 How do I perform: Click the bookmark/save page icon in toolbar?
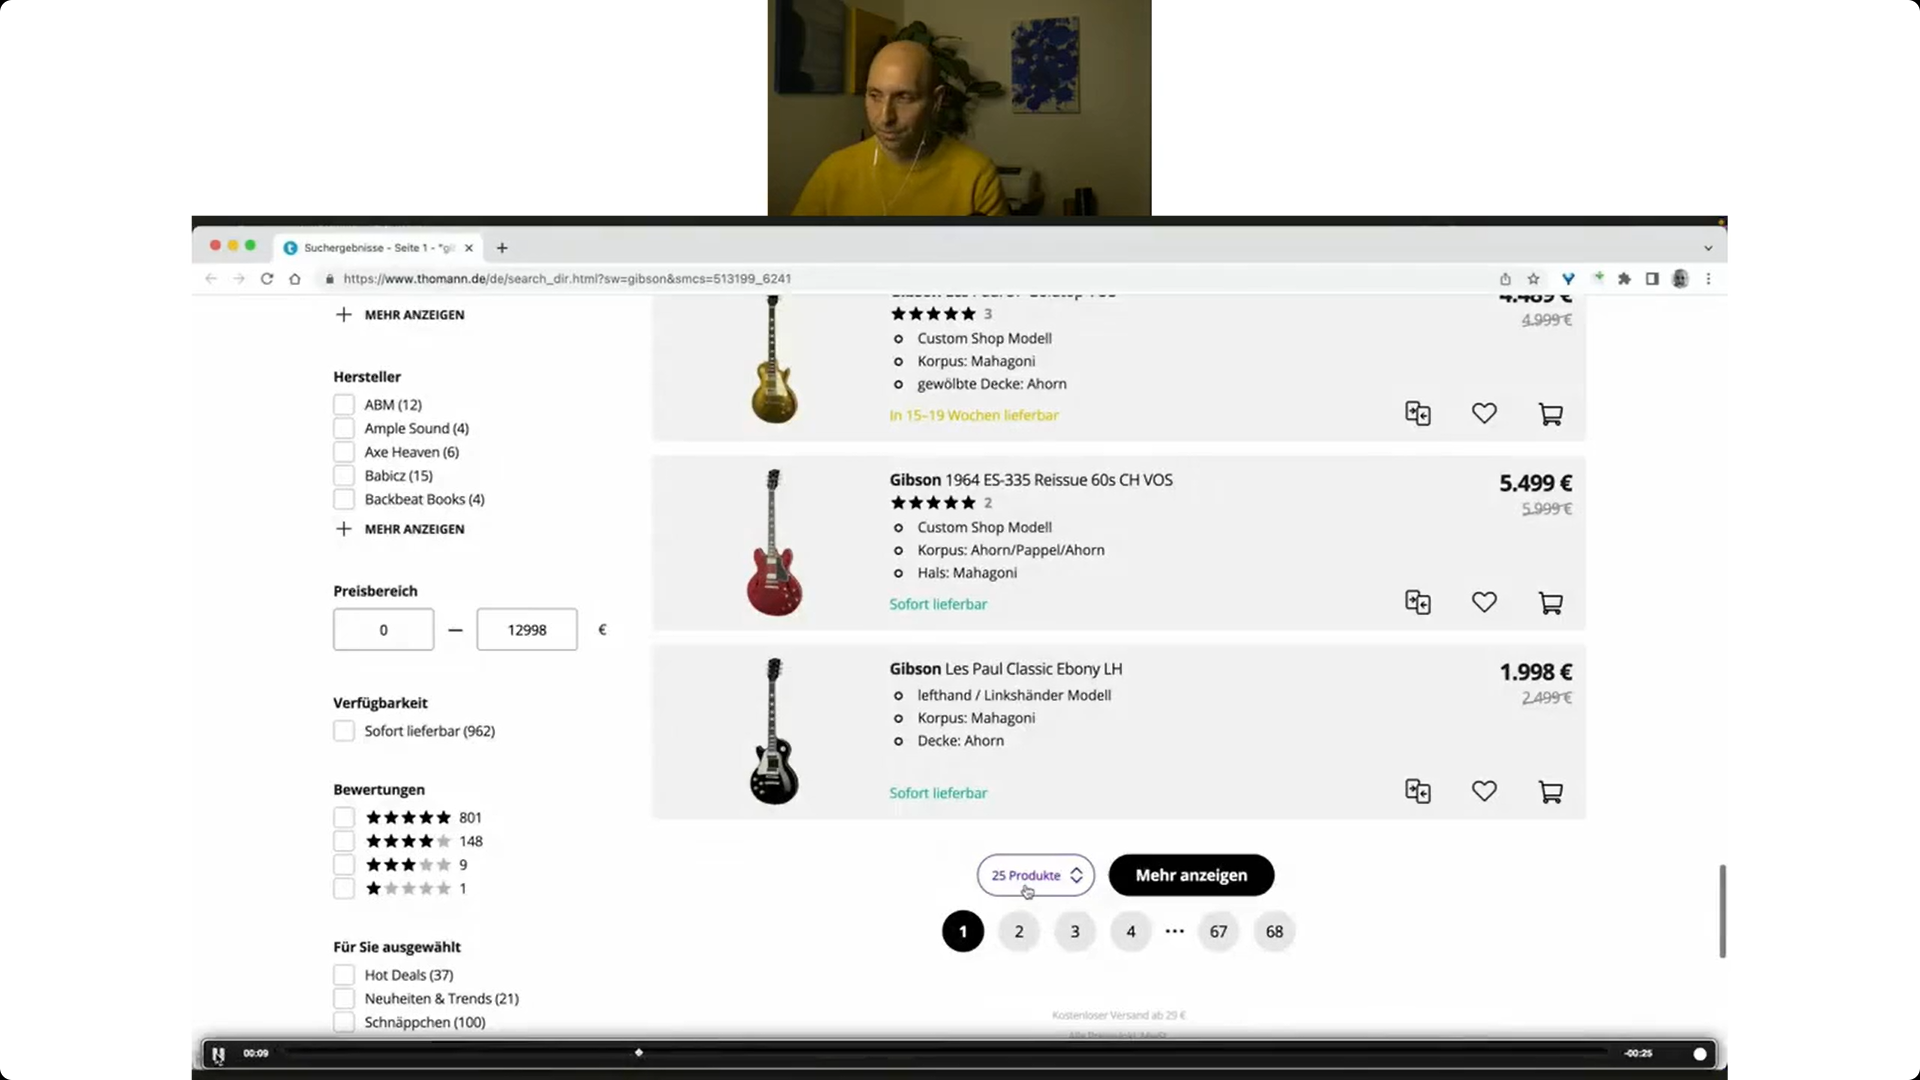pos(1532,278)
